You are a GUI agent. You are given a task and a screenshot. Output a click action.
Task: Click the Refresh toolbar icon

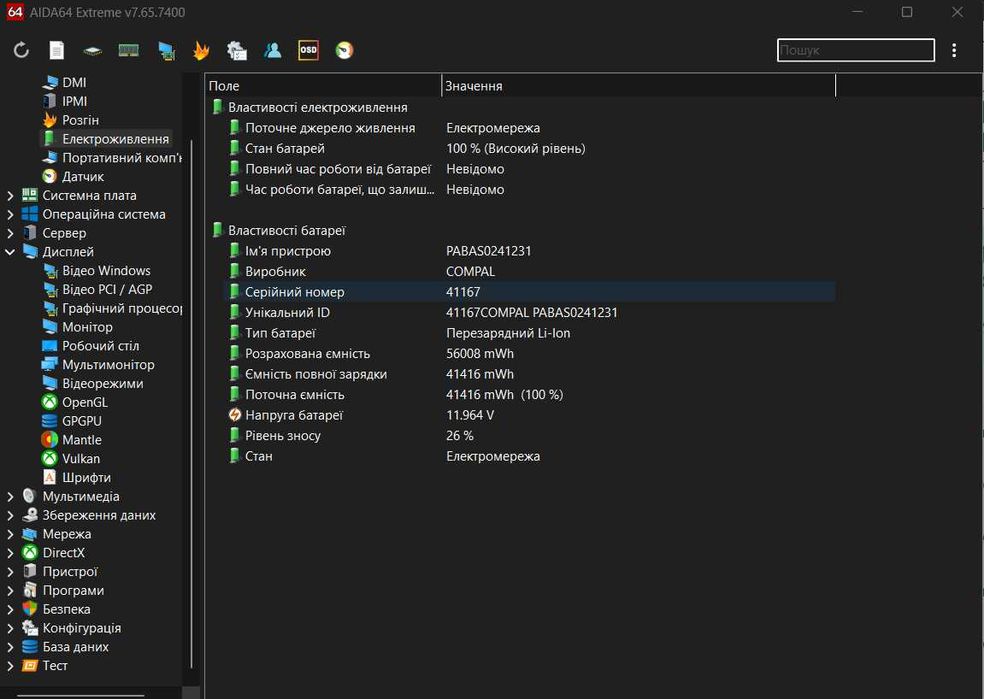pyautogui.click(x=22, y=51)
